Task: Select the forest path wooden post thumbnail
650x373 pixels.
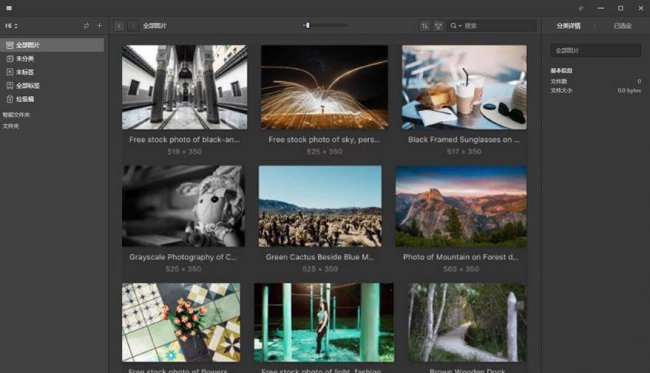Action: (467, 322)
